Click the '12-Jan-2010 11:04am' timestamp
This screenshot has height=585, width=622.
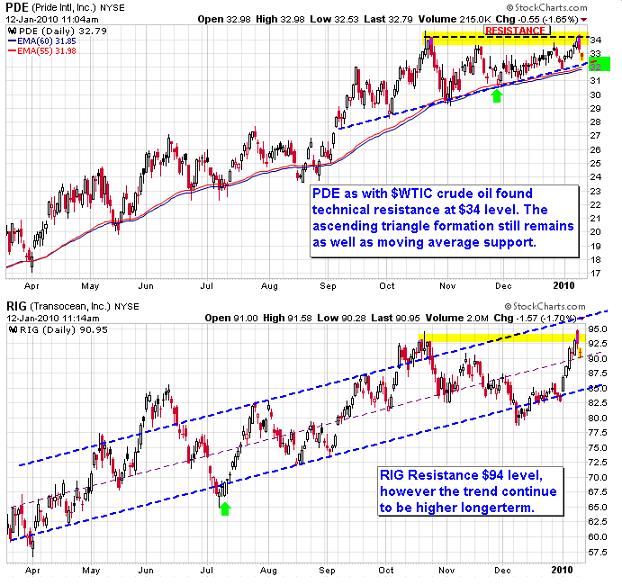pyautogui.click(x=52, y=19)
